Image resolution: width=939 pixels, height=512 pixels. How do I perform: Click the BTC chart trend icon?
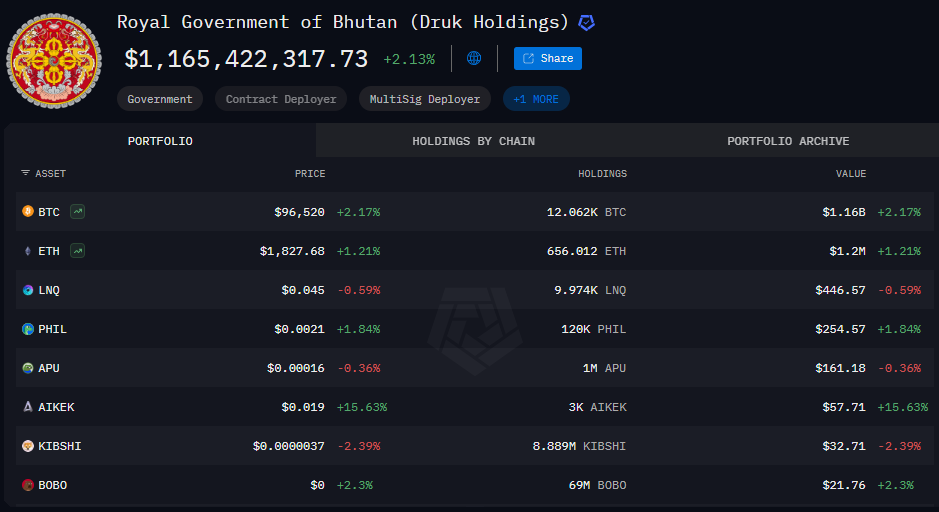click(77, 212)
